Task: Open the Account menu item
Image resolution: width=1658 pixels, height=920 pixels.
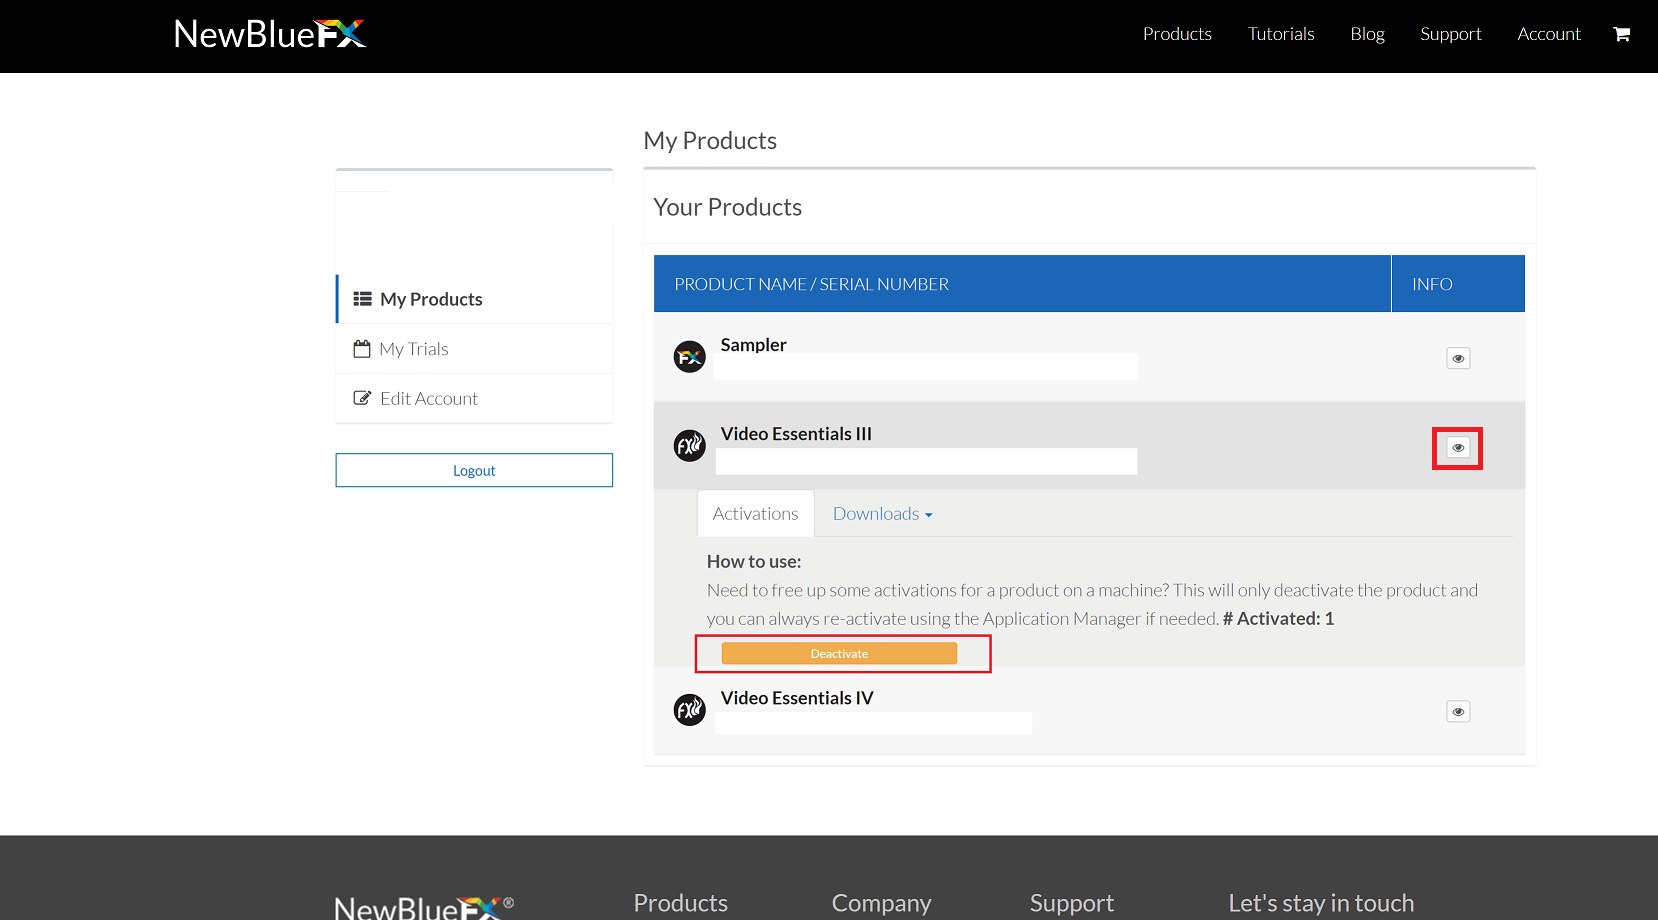Action: (1549, 34)
